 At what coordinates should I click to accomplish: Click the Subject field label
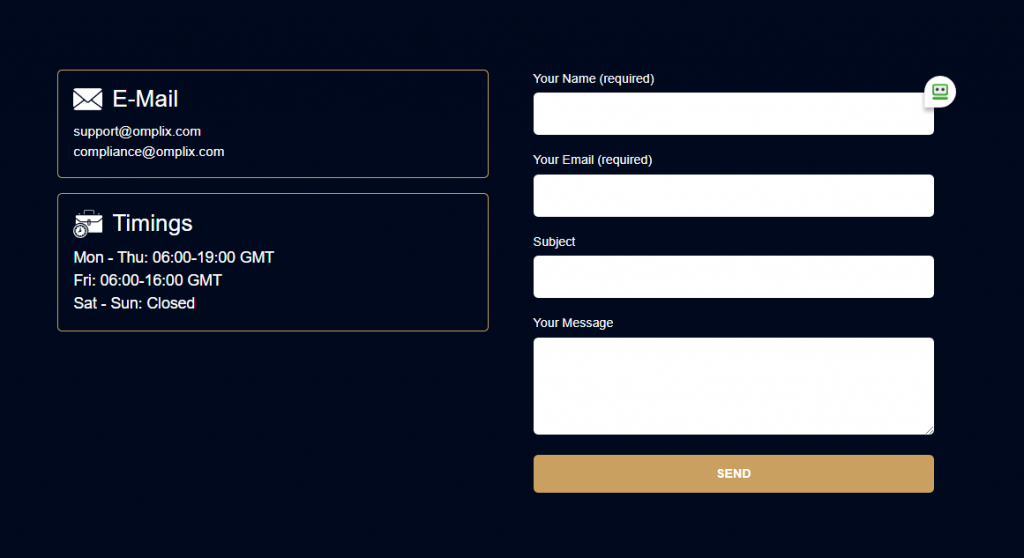coord(554,242)
